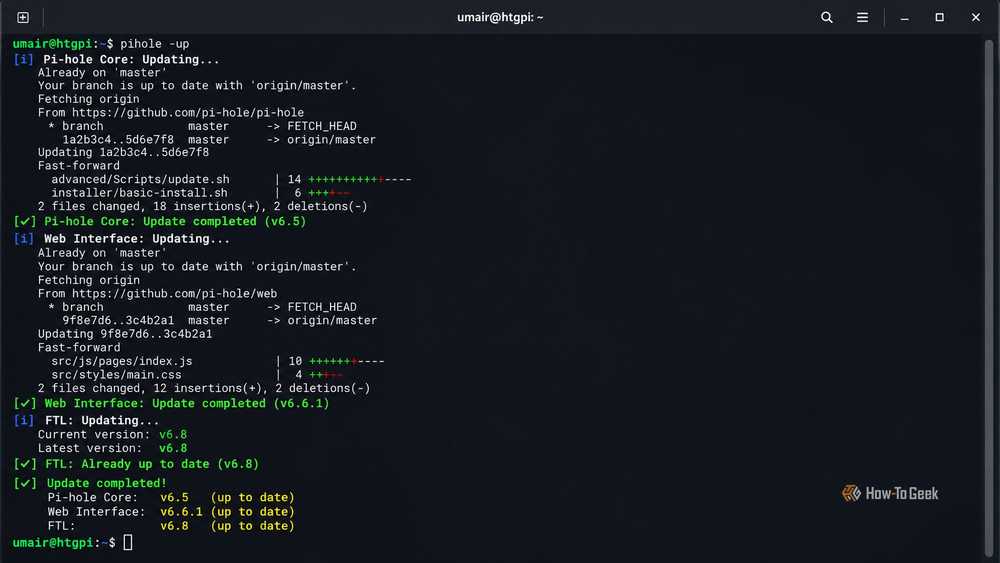Click the first 'Fetching origin' line under Core
This screenshot has height=563, width=1000.
[88, 99]
